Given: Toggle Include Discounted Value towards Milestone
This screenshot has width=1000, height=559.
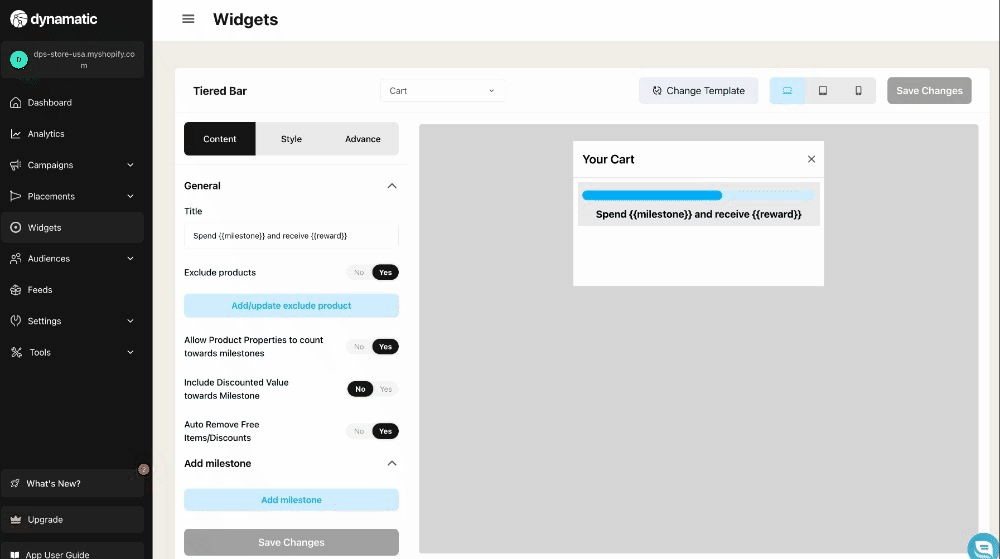Looking at the screenshot, I should coord(372,389).
